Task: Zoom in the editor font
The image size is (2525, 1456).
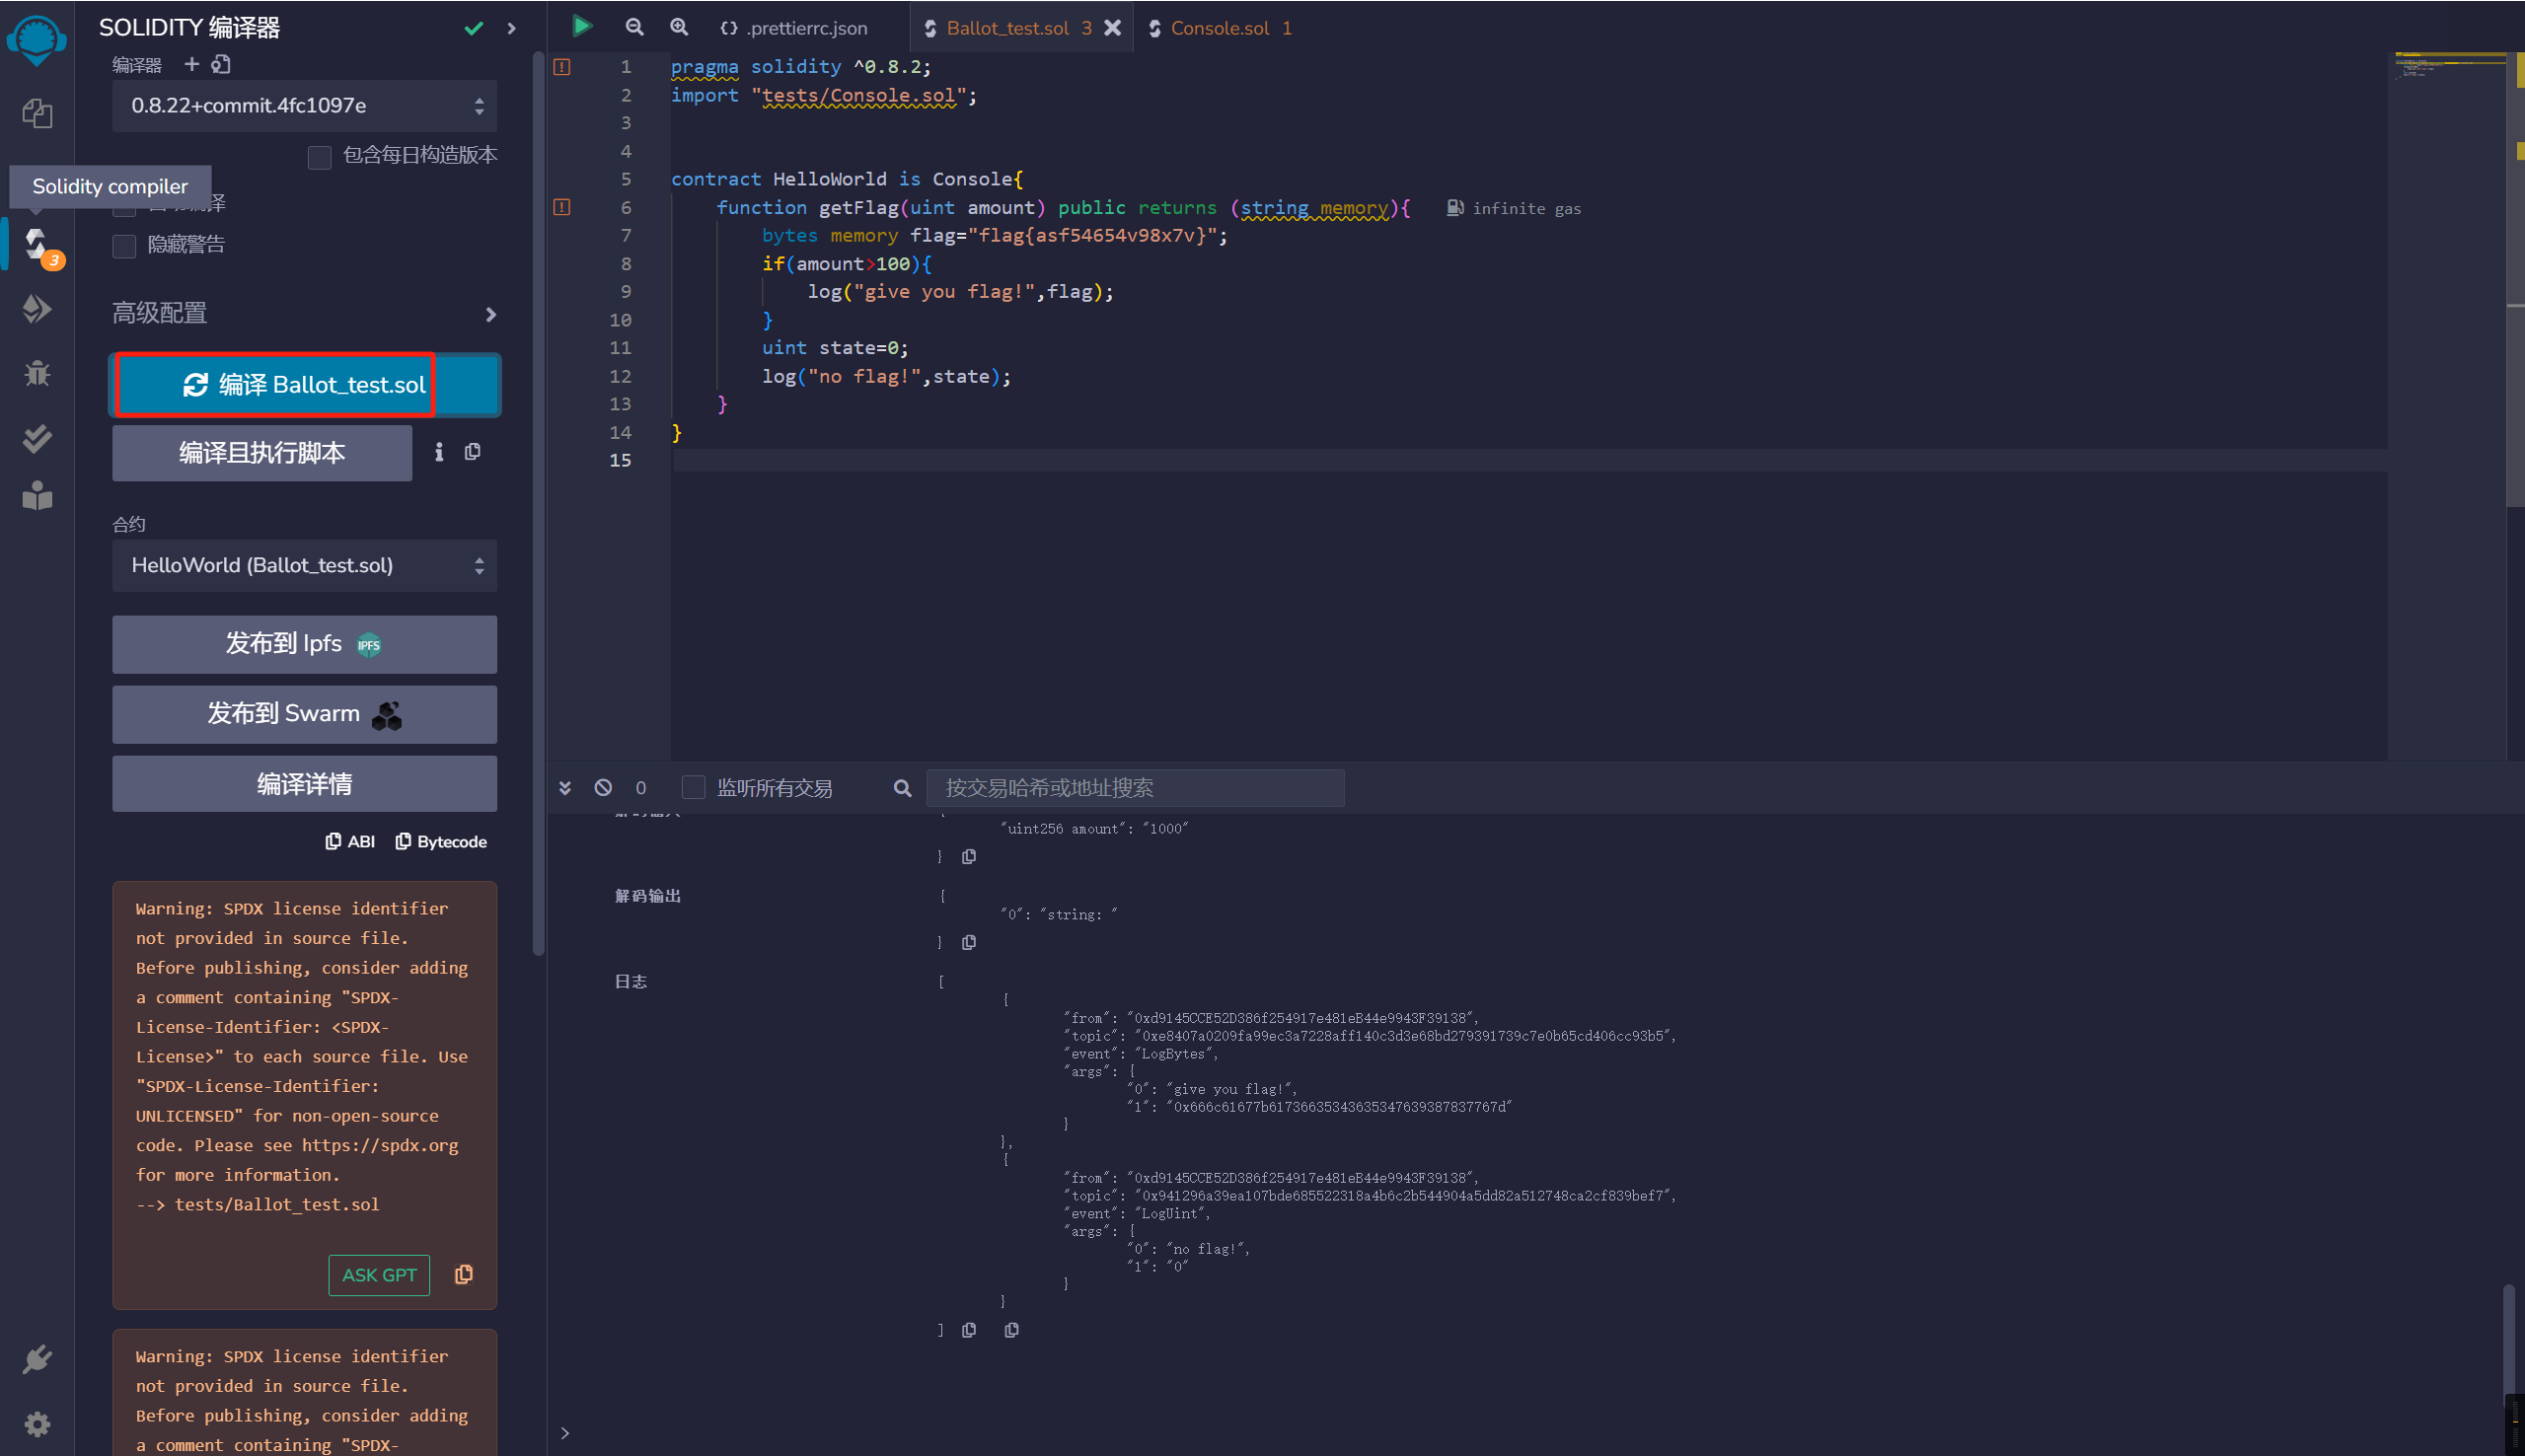Action: pos(679,27)
